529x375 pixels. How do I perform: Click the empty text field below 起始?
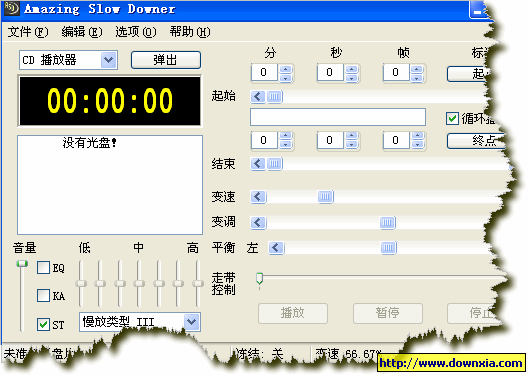338,117
